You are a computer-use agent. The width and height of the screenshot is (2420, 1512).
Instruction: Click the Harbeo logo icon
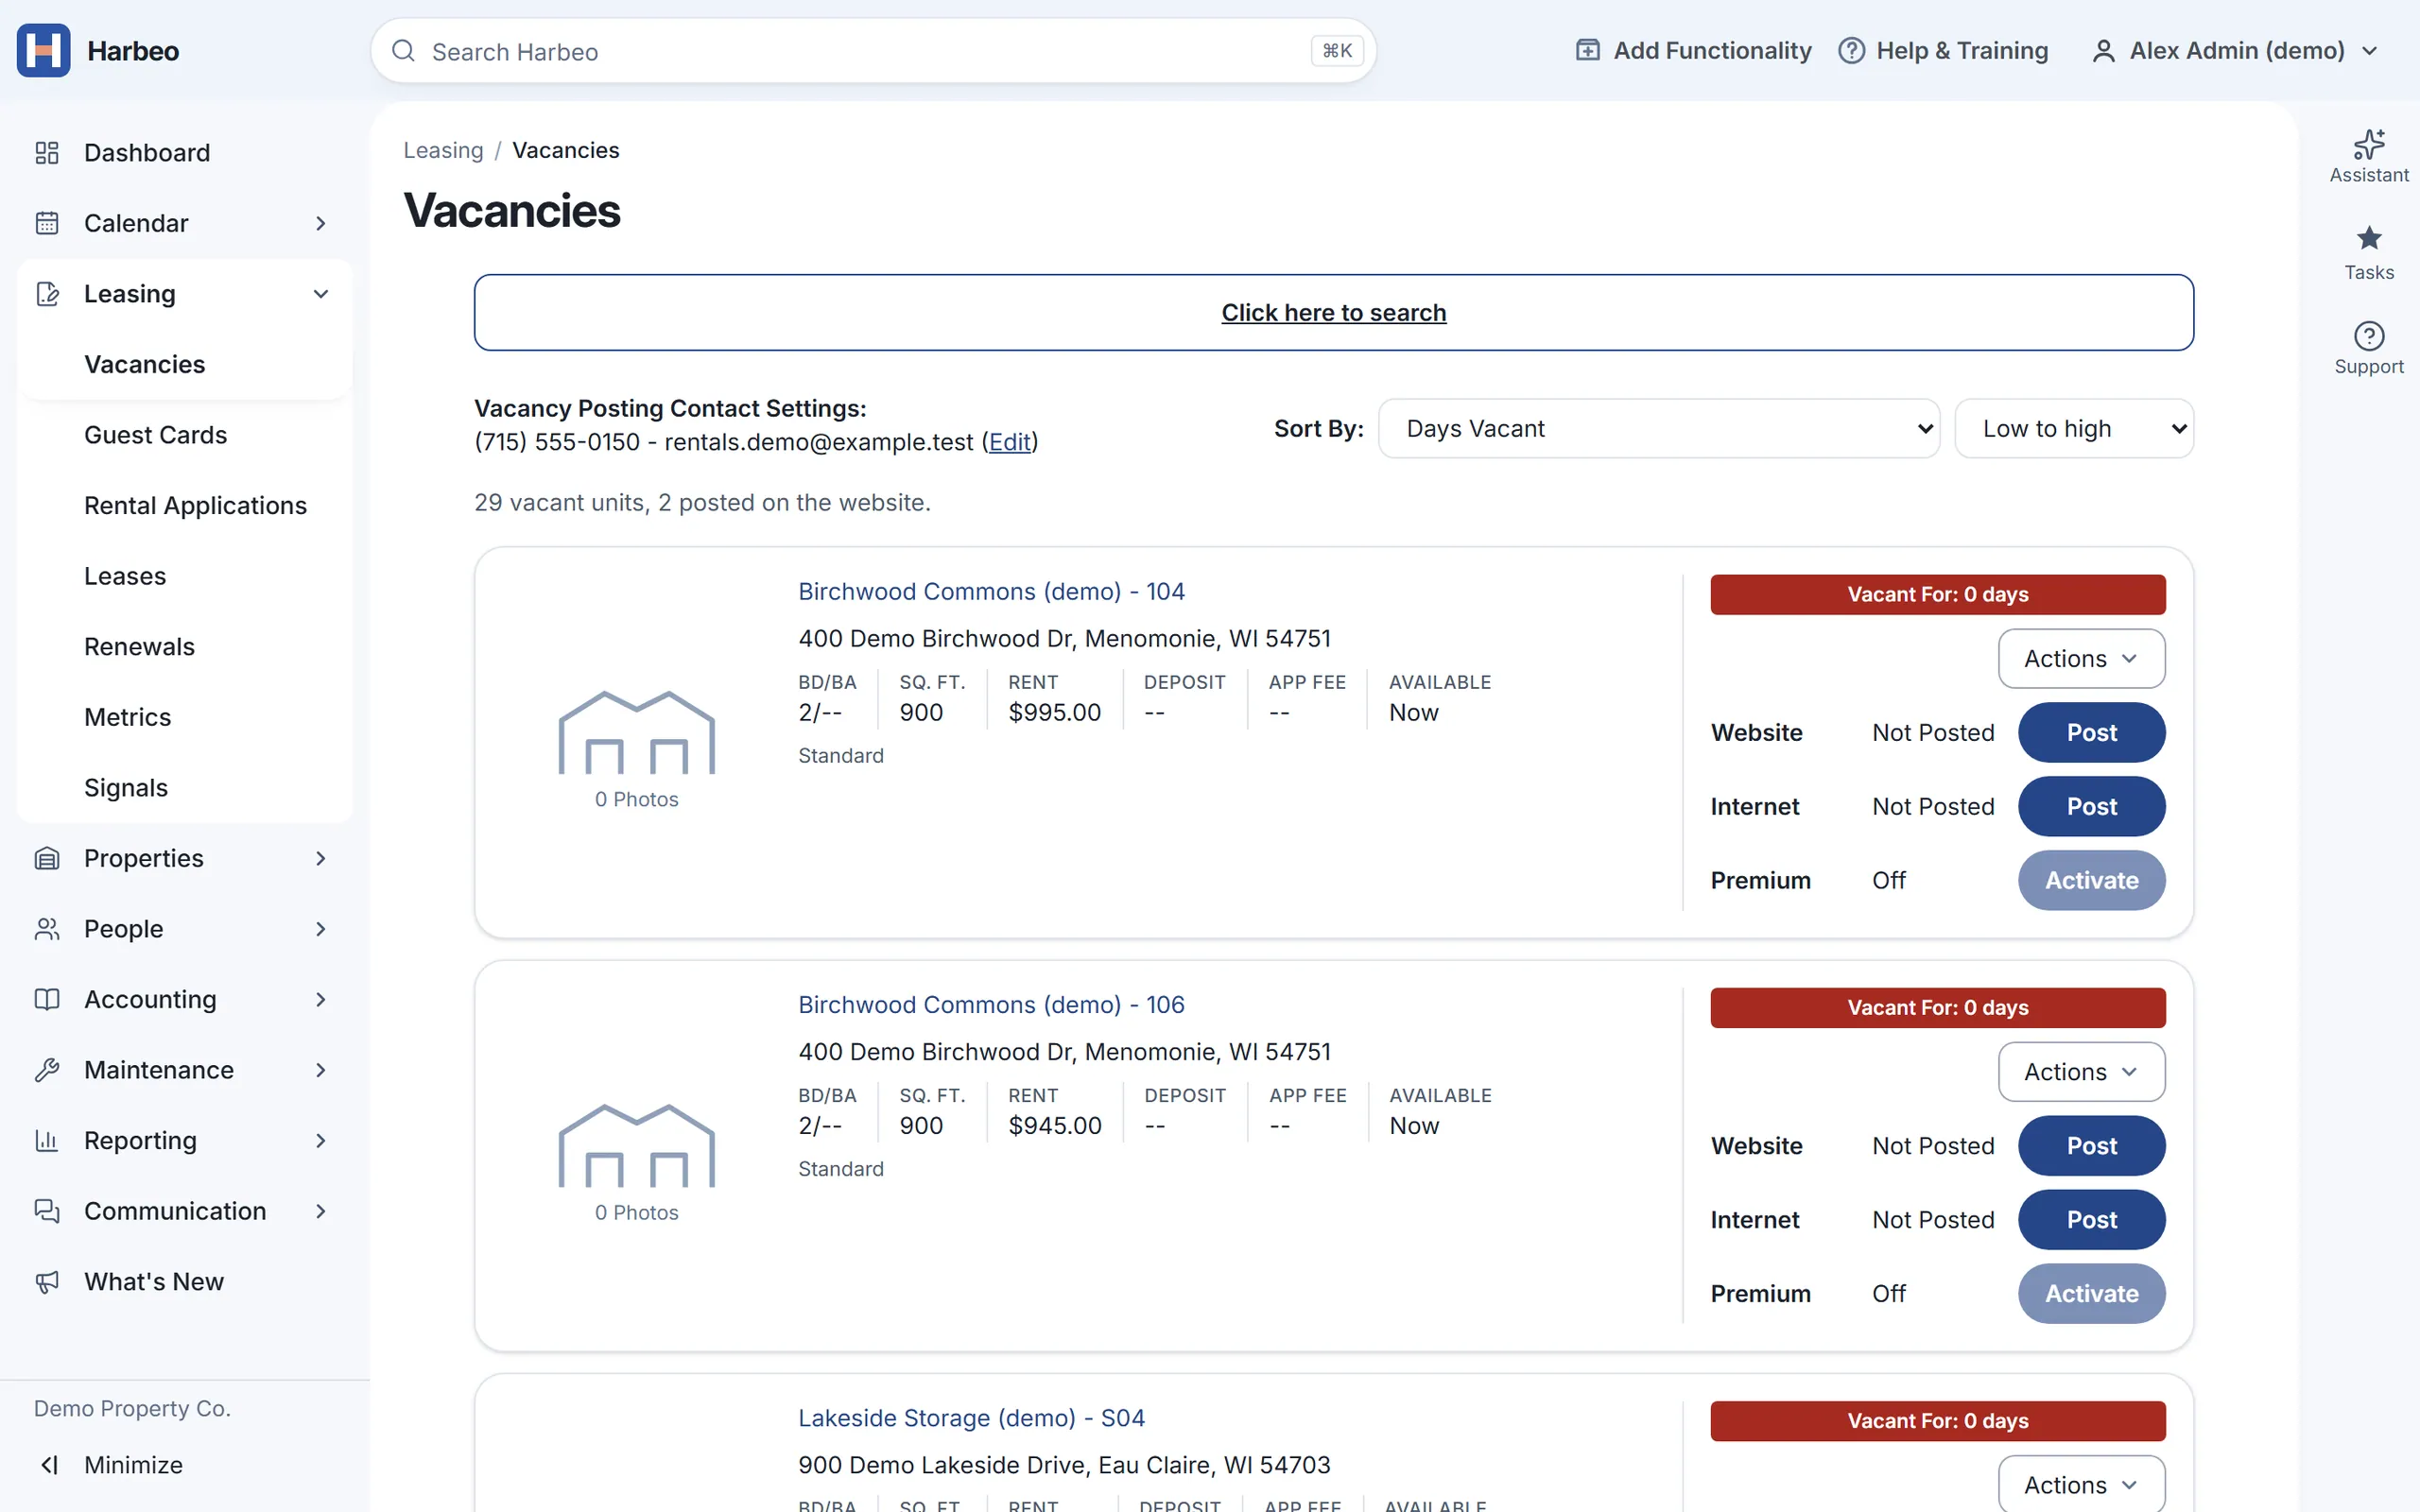point(43,50)
